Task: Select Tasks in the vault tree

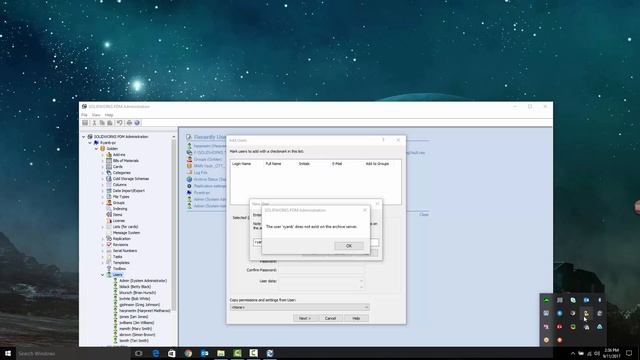Action: coord(118,257)
